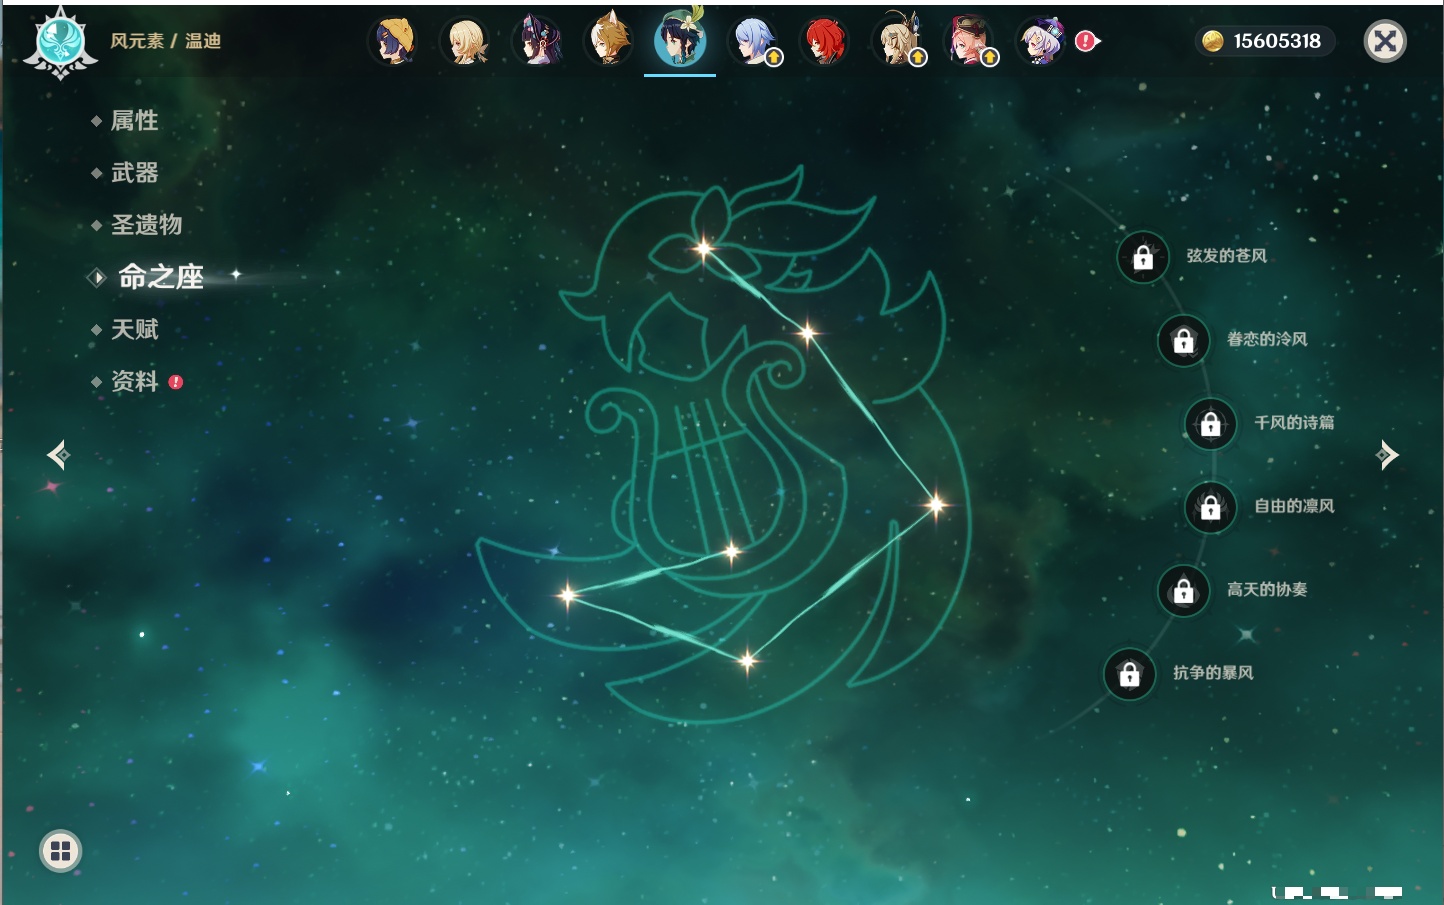Go to the next character with right arrow
The height and width of the screenshot is (905, 1444).
[x=1387, y=455]
